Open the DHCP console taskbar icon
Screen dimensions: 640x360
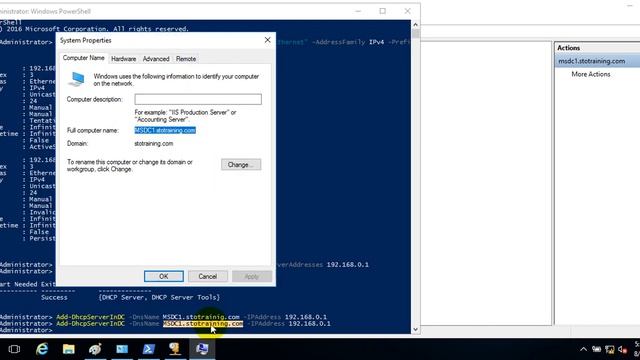(175, 349)
